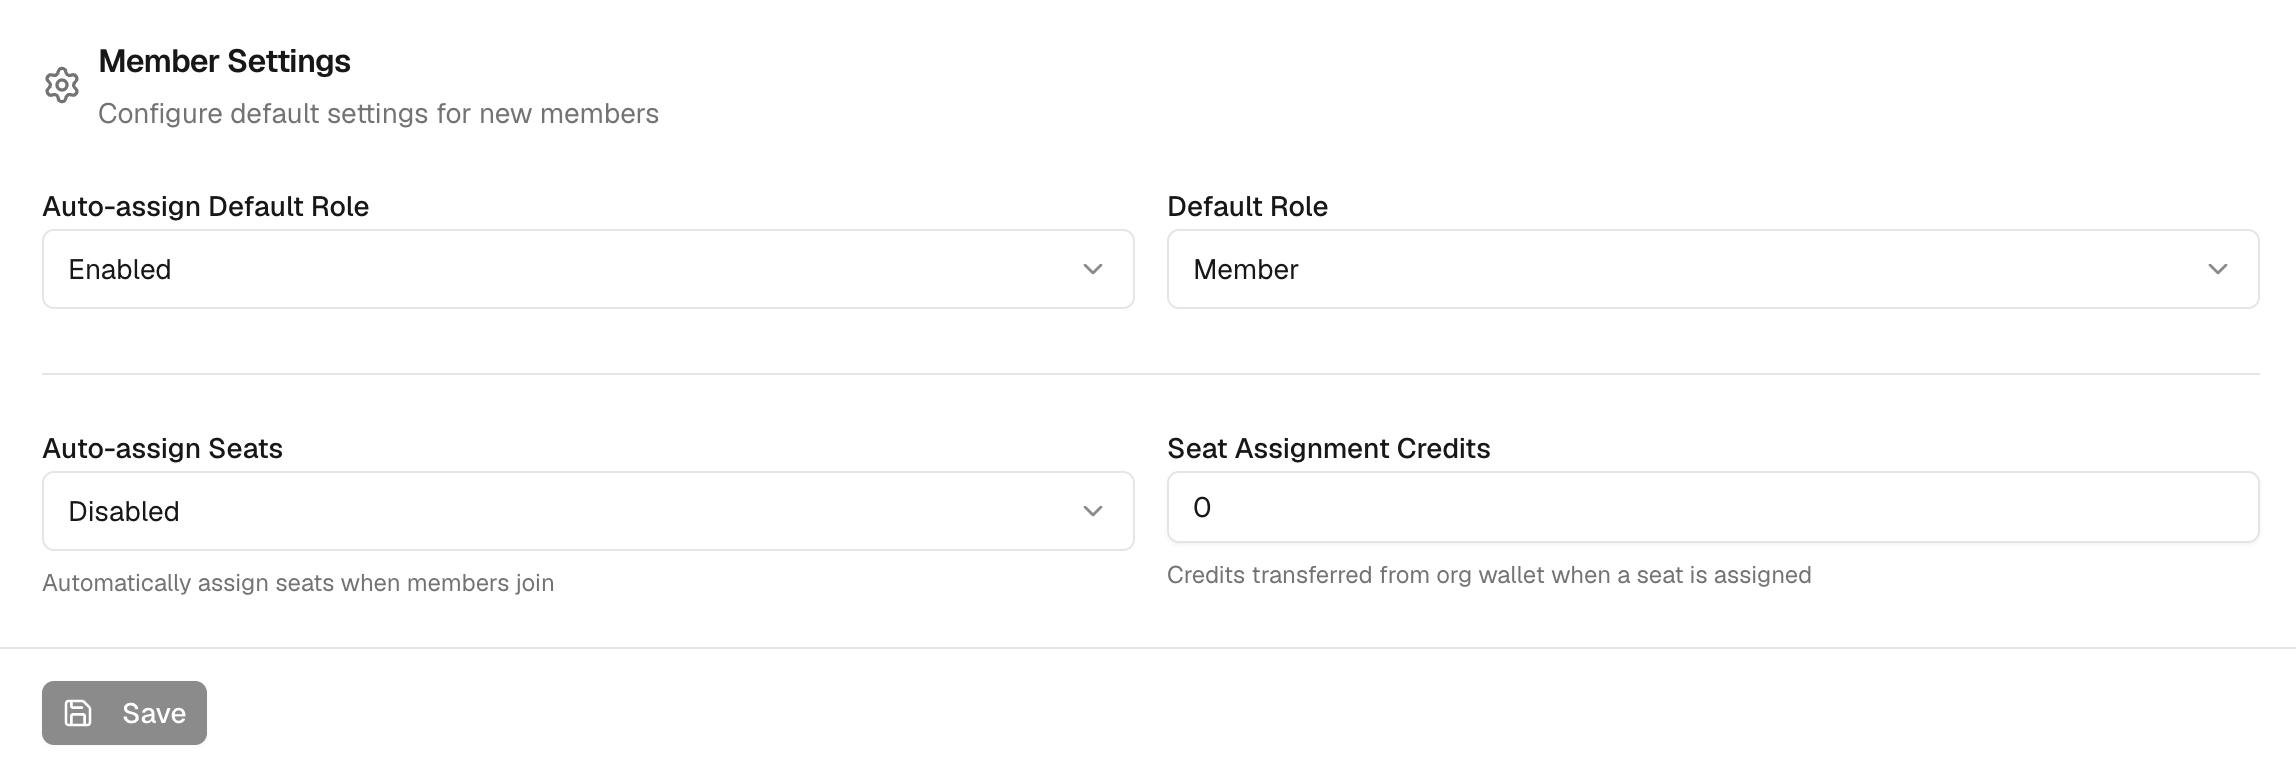The width and height of the screenshot is (2296, 766).
Task: Click the Auto-assign Default Role label
Action: click(x=205, y=206)
